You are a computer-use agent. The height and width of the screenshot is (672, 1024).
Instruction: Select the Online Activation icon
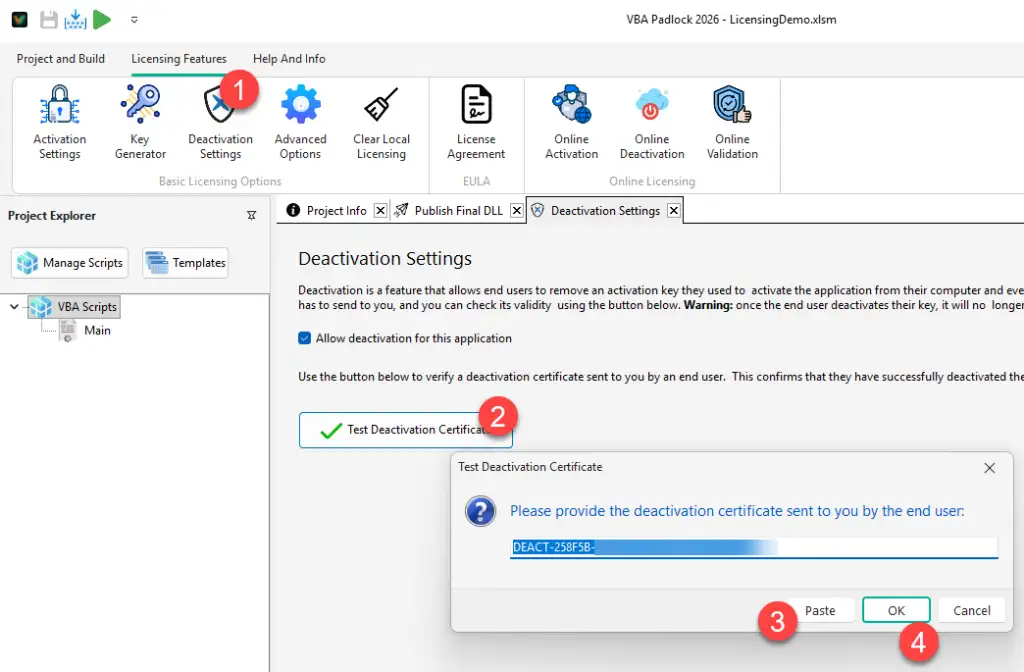(x=571, y=120)
